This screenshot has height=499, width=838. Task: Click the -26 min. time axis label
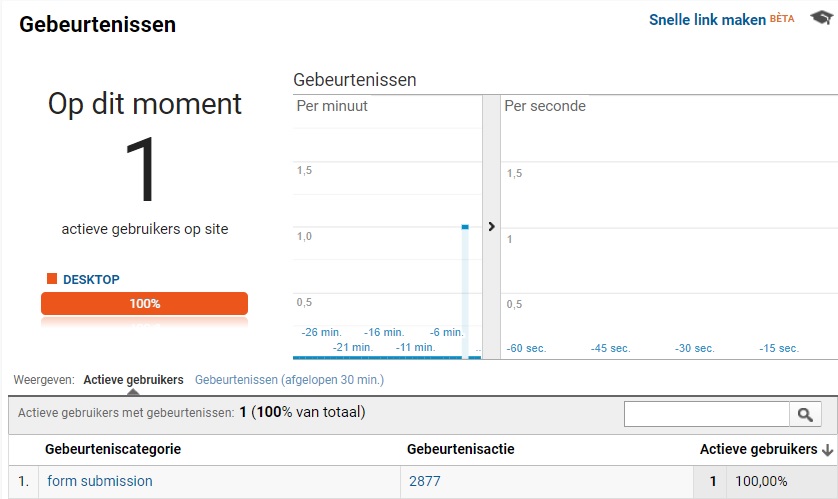click(321, 332)
